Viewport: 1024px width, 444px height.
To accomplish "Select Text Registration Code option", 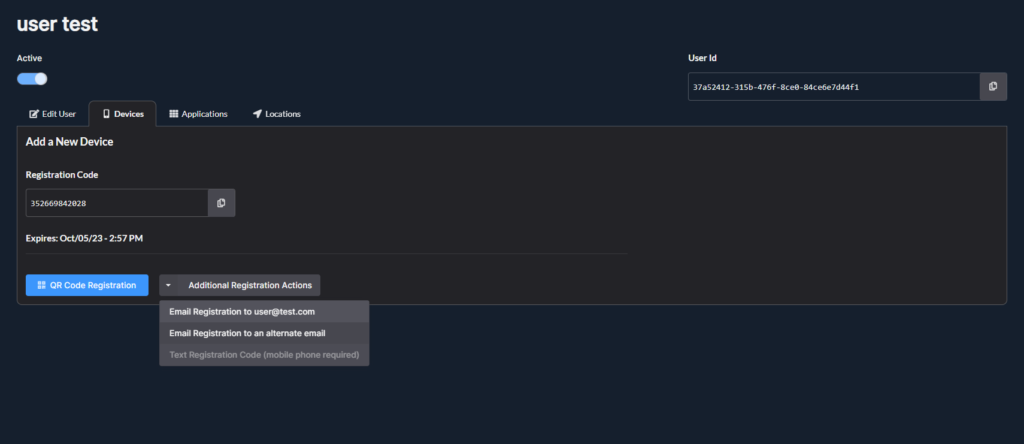I will pos(264,355).
